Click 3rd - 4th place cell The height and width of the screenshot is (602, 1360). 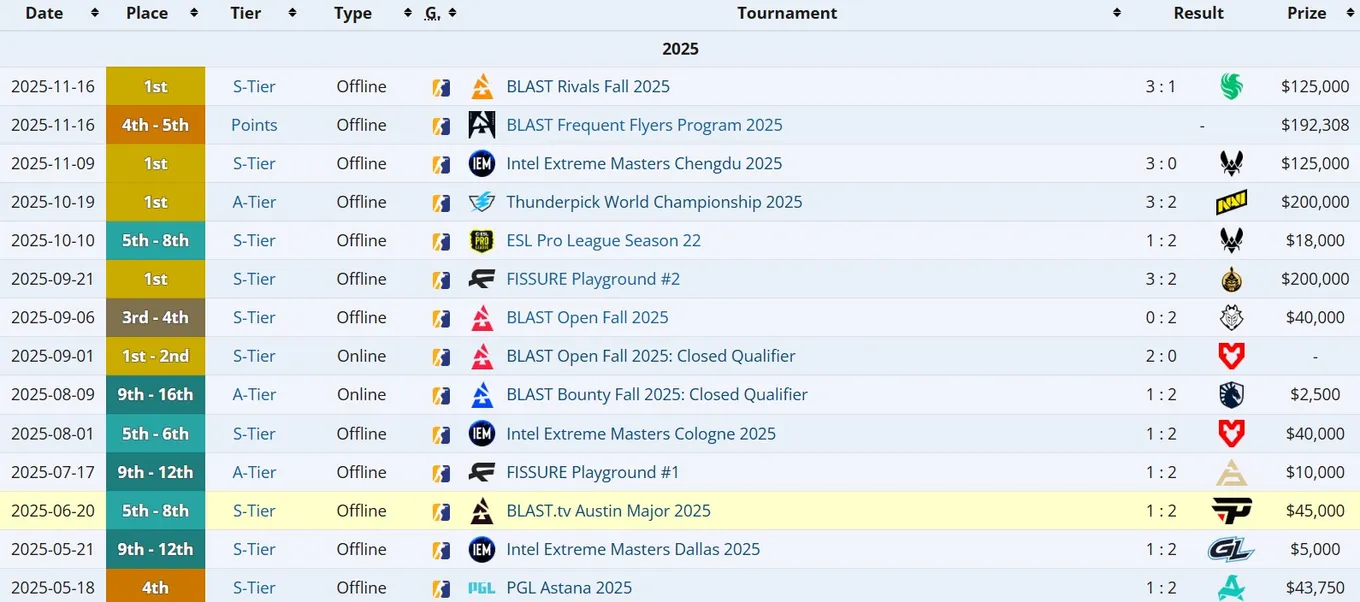[156, 317]
